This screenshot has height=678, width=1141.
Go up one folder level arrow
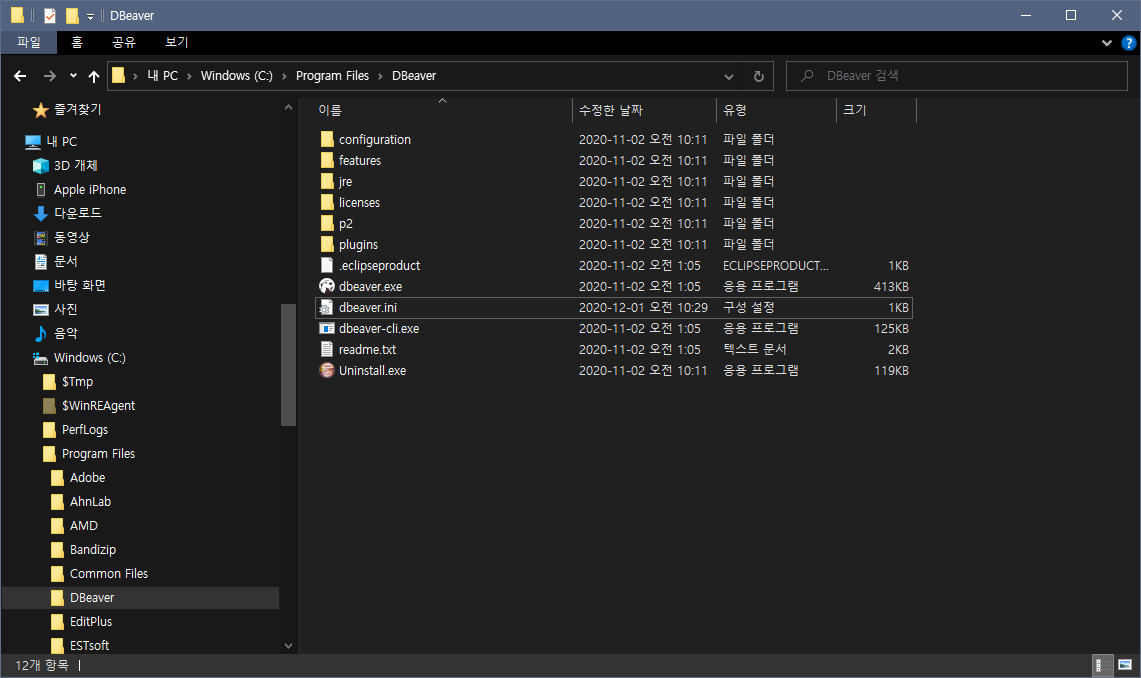[x=94, y=76]
